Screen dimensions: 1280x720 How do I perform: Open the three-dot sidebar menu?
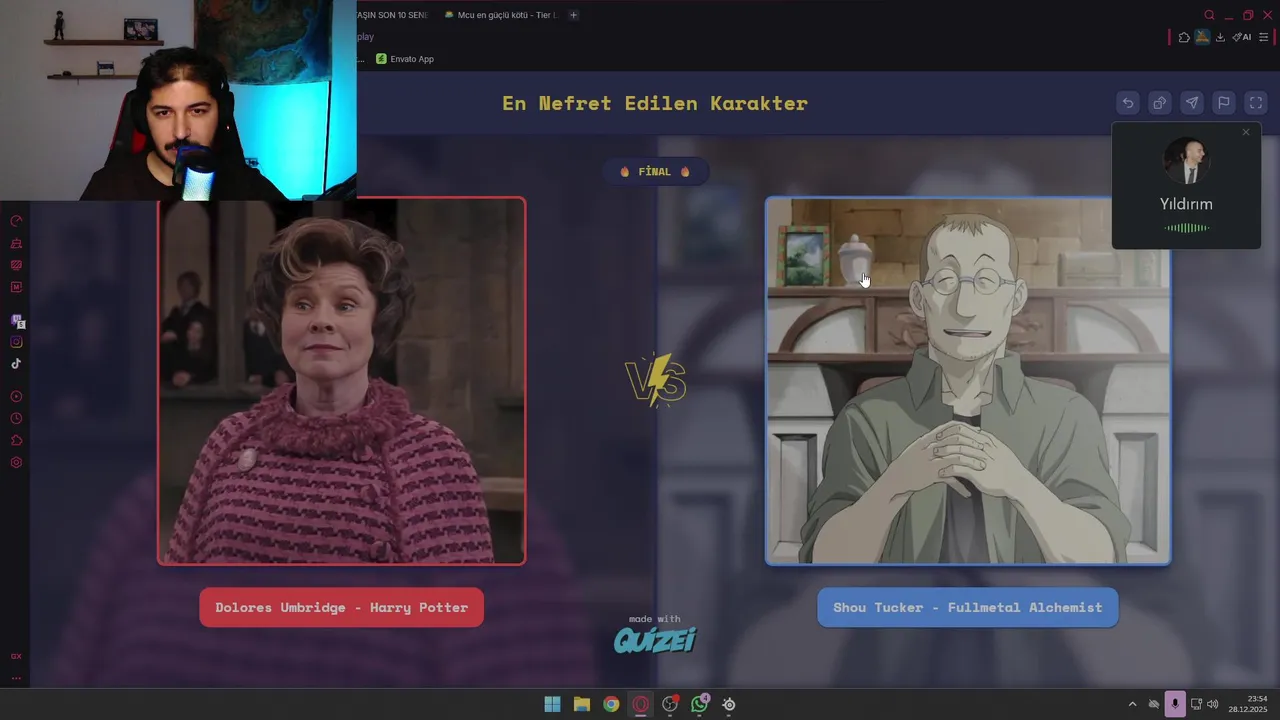tap(16, 678)
